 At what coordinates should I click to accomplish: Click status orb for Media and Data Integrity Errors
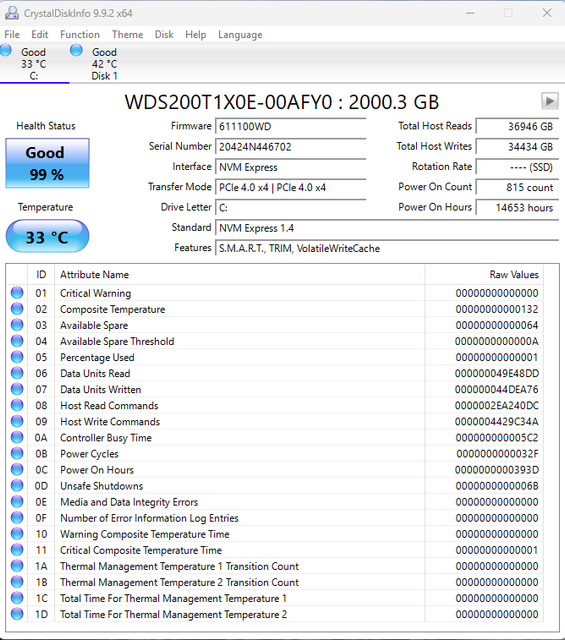[x=17, y=502]
